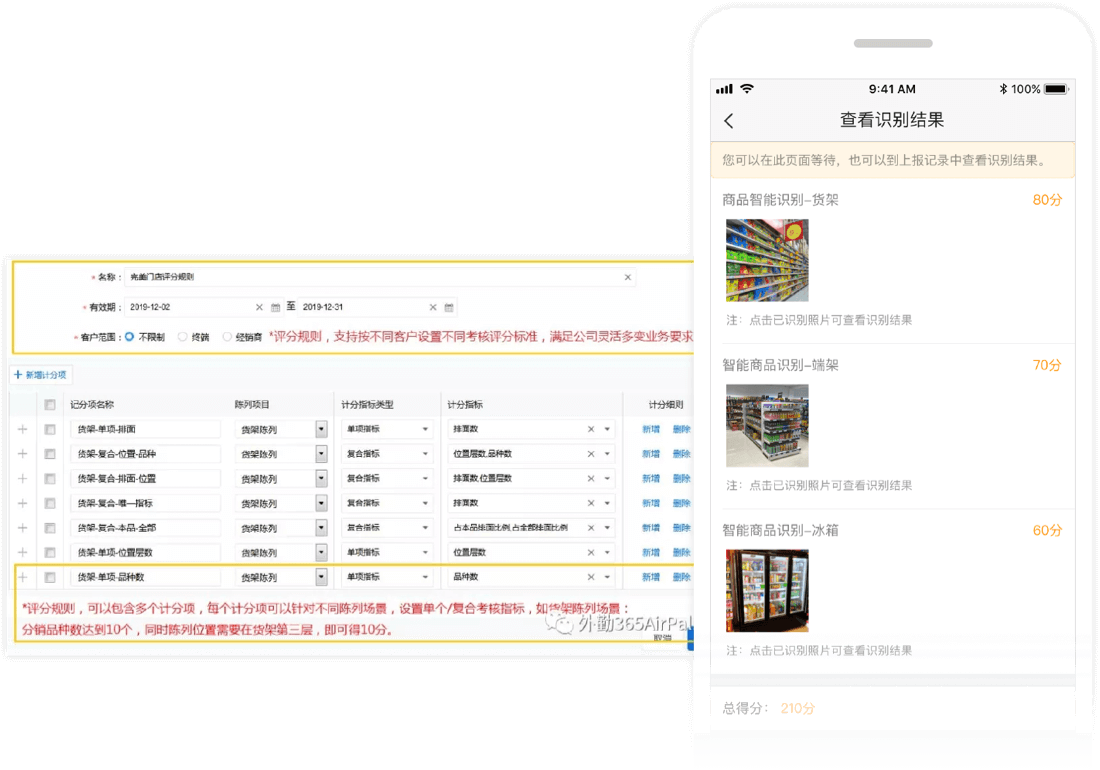
Task: Check the select-all checkbox in table header
Action: click(x=50, y=405)
